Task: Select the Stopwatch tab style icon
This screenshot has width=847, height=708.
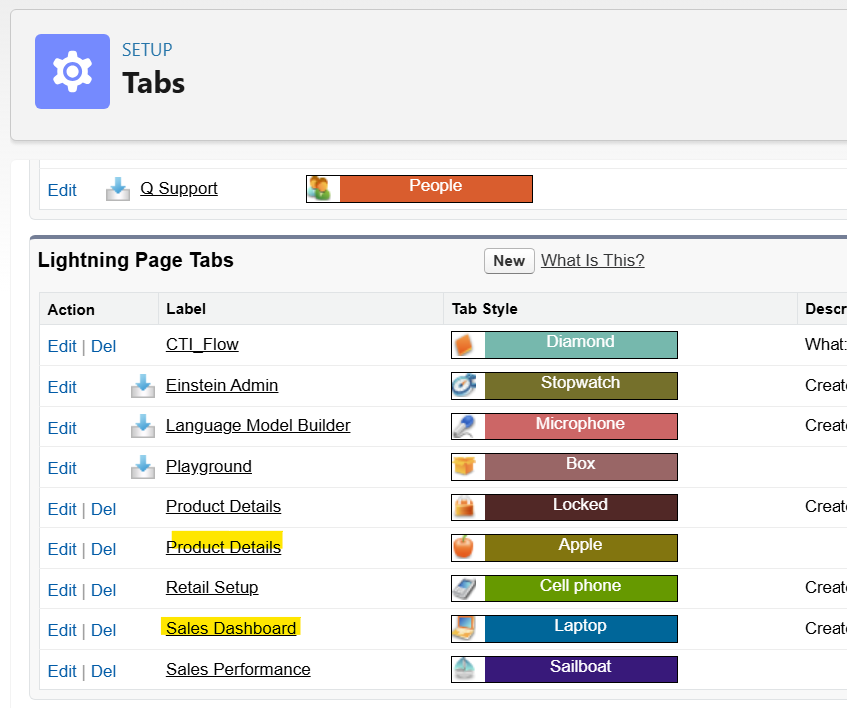Action: pyautogui.click(x=467, y=386)
